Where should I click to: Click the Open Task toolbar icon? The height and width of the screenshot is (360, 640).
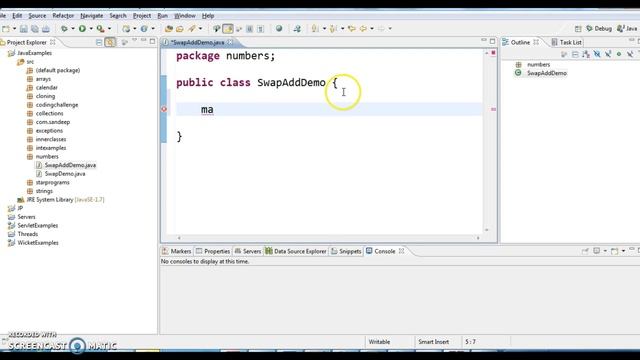point(180,29)
